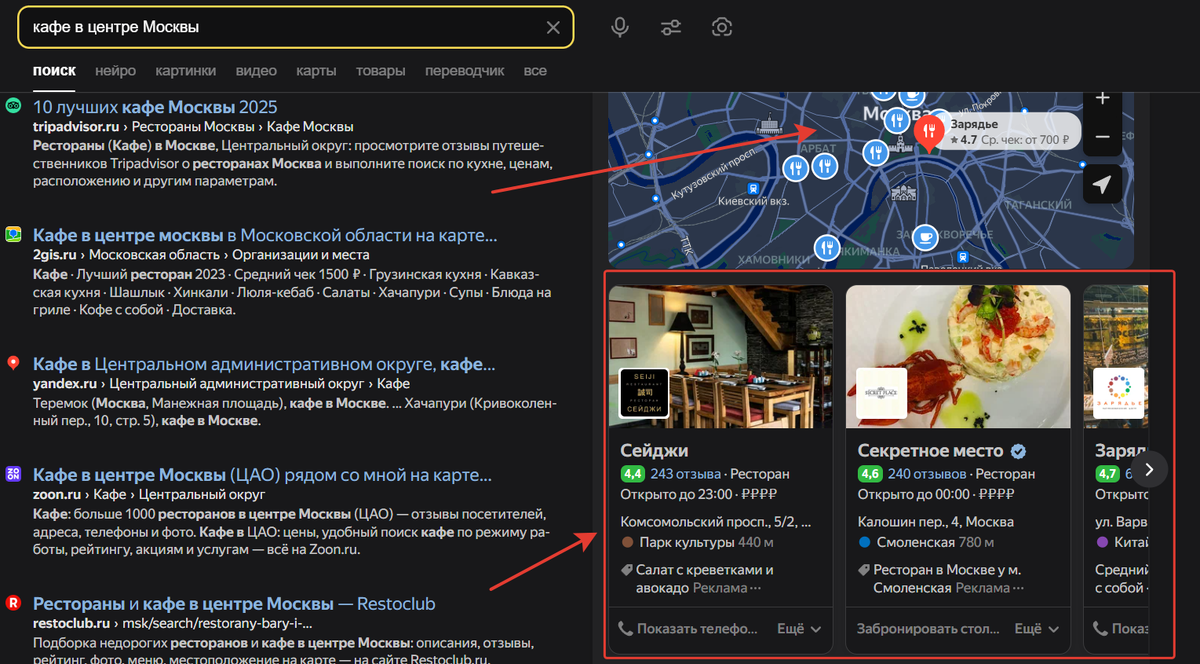Open the «Сейджи» card title

pyautogui.click(x=654, y=450)
